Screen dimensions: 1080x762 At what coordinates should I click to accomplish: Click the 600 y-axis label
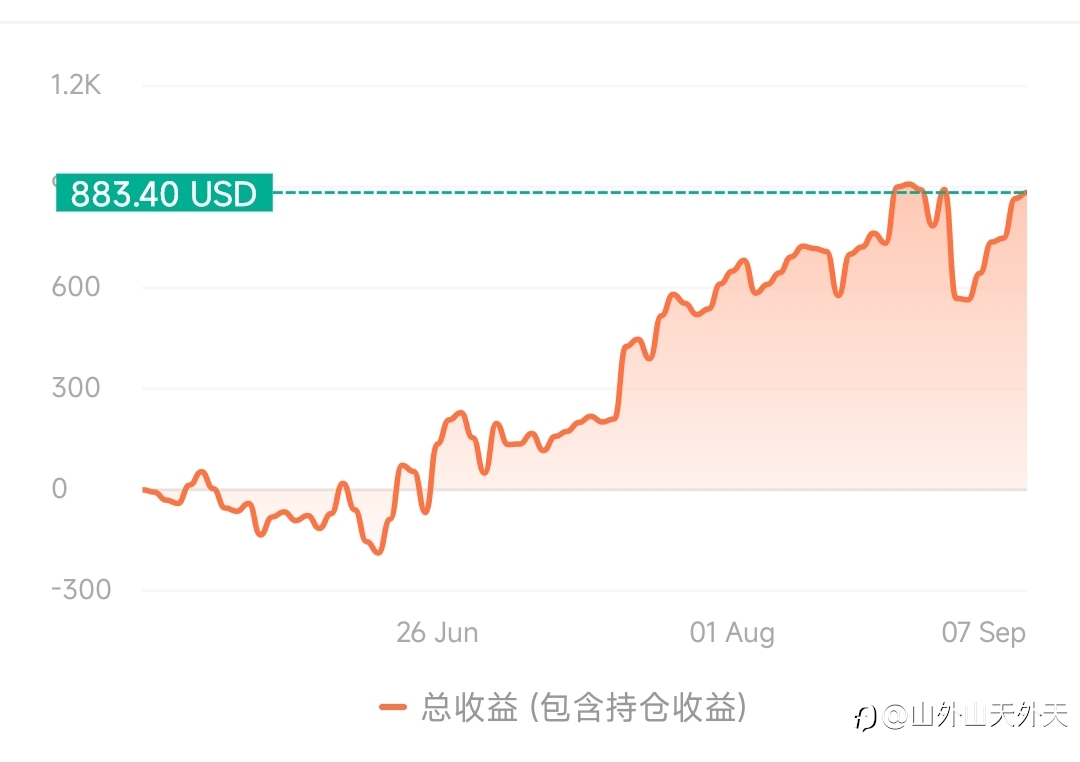76,287
